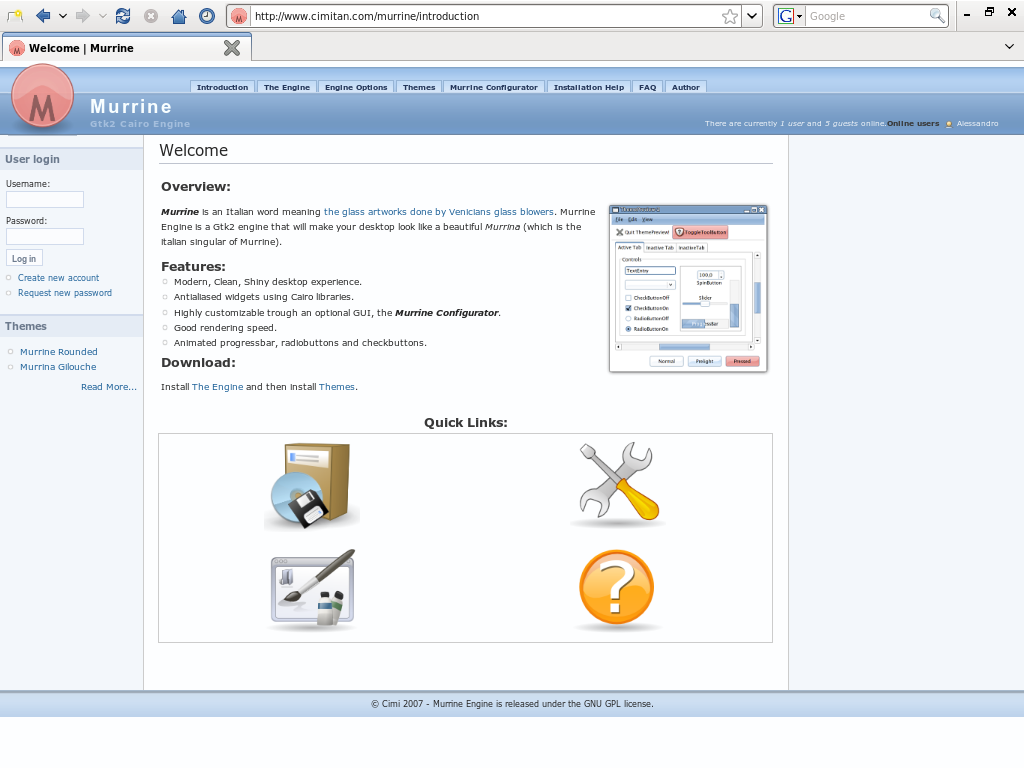The width and height of the screenshot is (1024, 768).
Task: Open the FAQ nav tab
Action: (648, 87)
